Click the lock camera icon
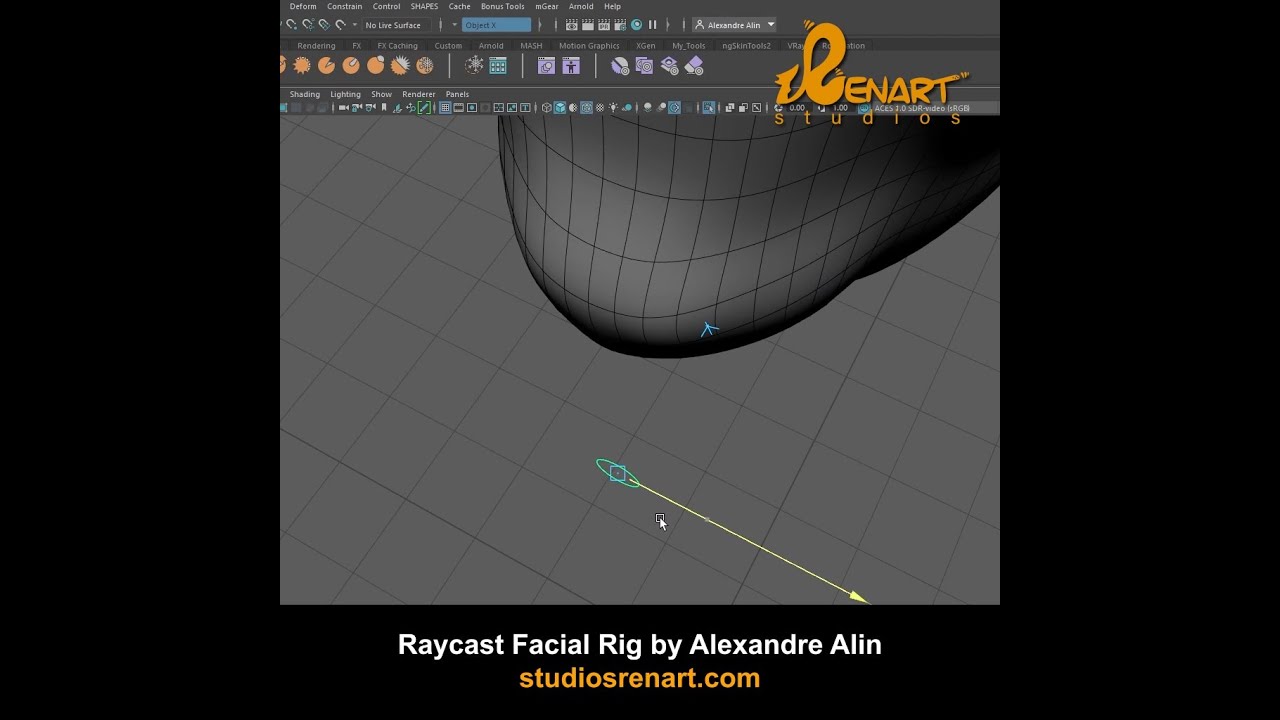Screen dimensions: 1280x720 357,107
